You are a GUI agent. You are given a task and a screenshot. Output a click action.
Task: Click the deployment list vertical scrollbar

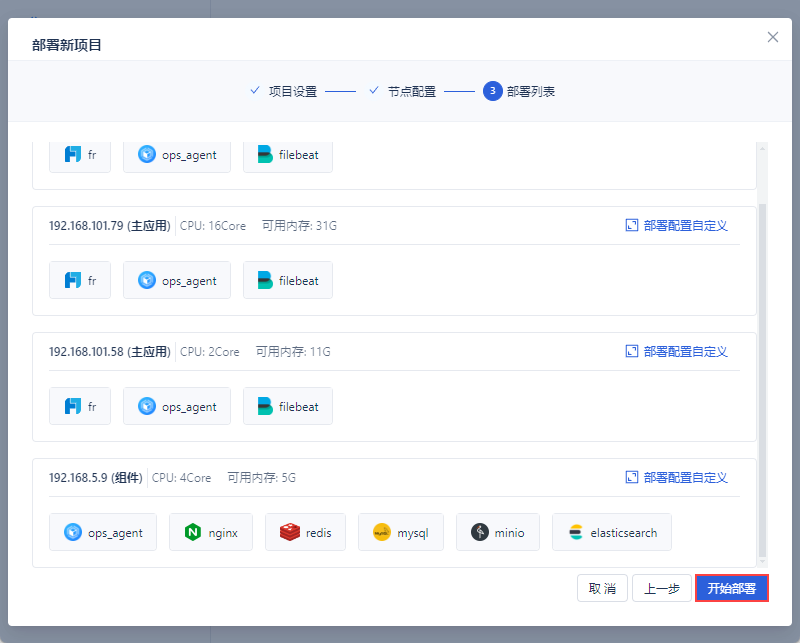point(762,380)
